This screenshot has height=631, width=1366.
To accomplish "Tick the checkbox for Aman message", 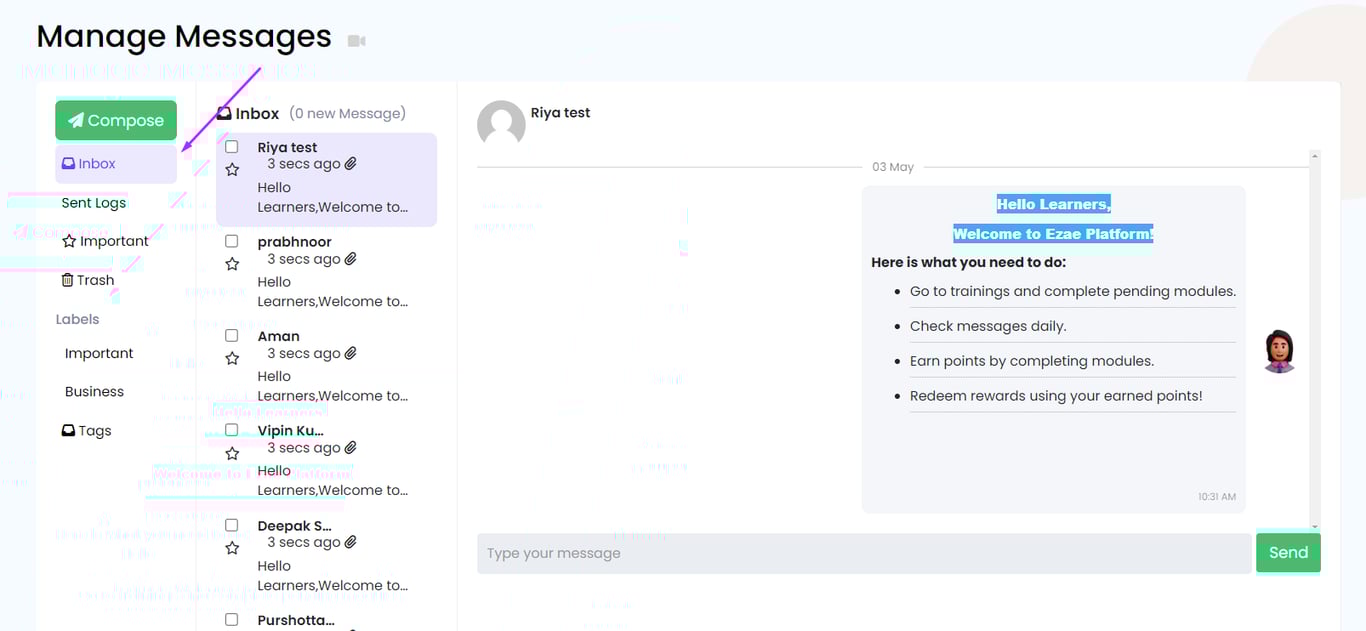I will 232,336.
